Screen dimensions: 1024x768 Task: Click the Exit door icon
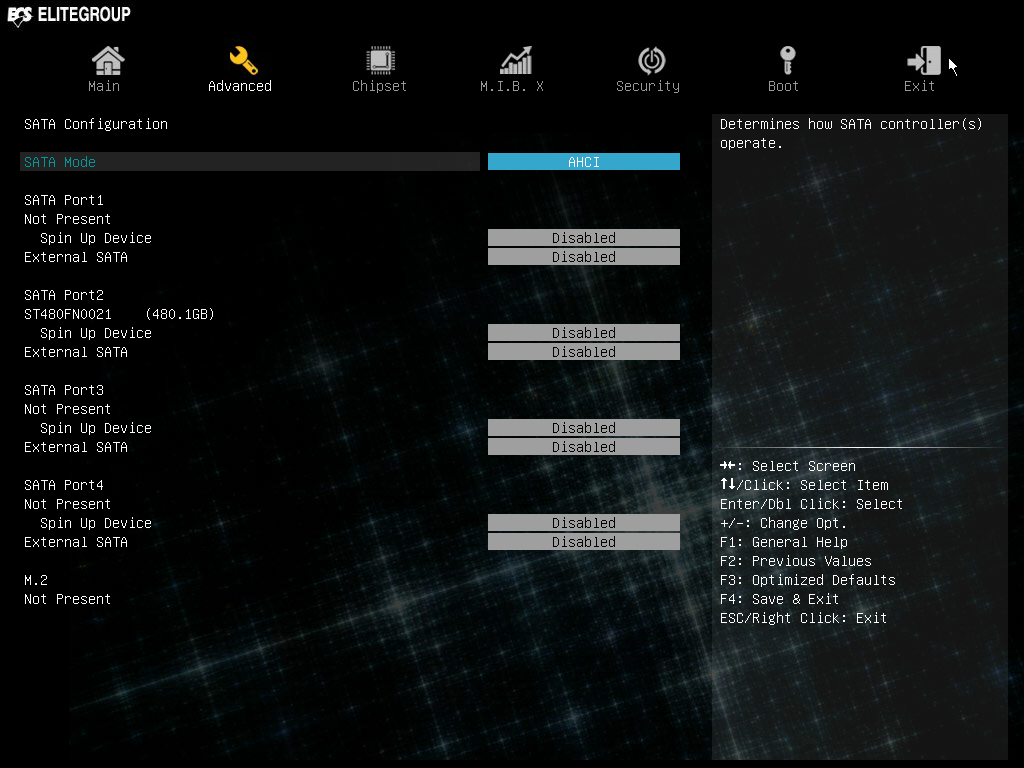point(923,60)
